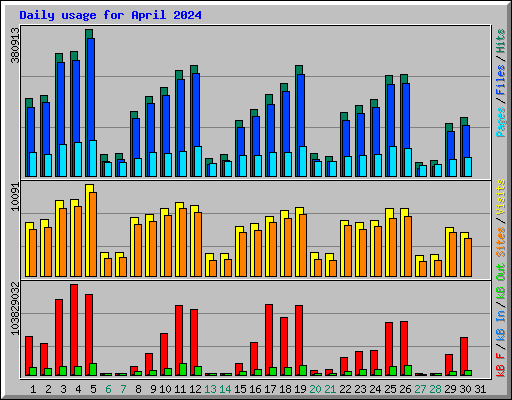
Task: Click weekend day 6 on the x-axis
Action: [108, 389]
